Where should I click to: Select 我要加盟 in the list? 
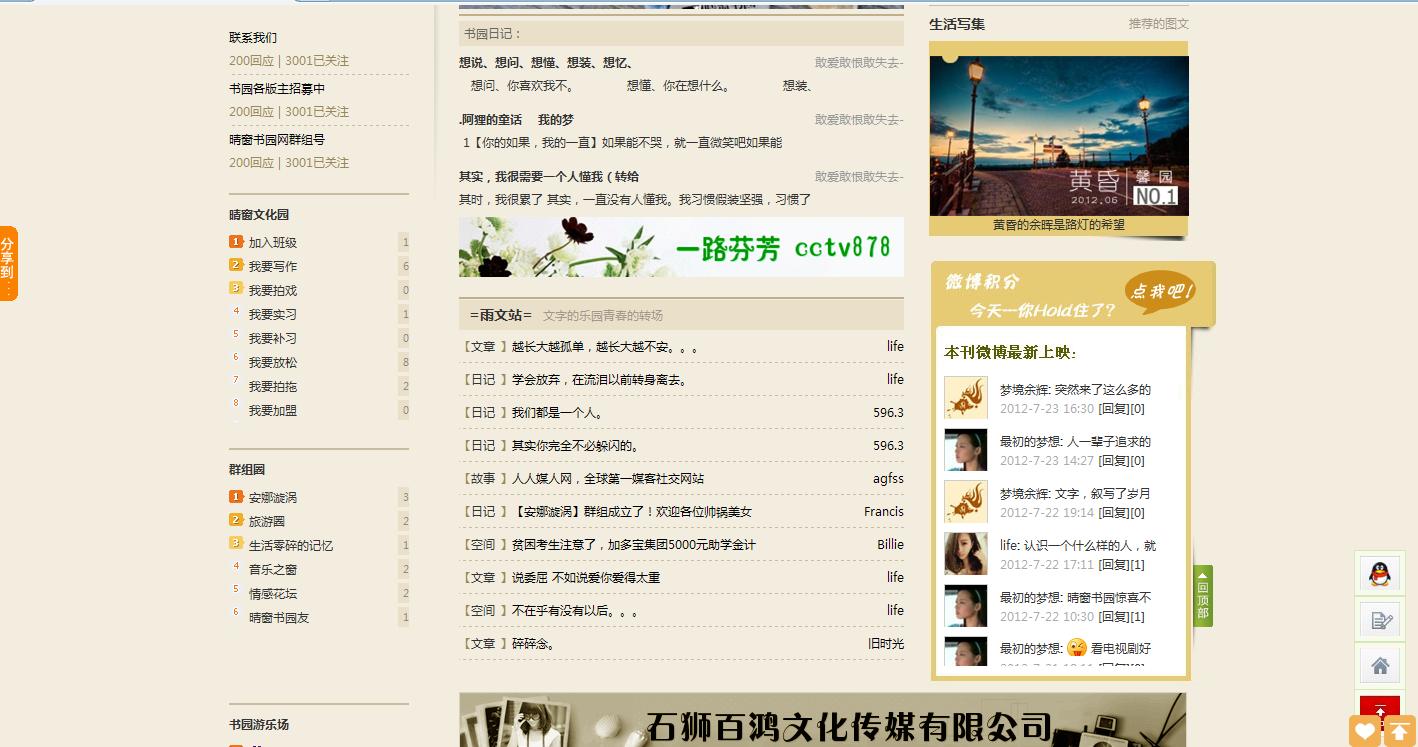(273, 411)
